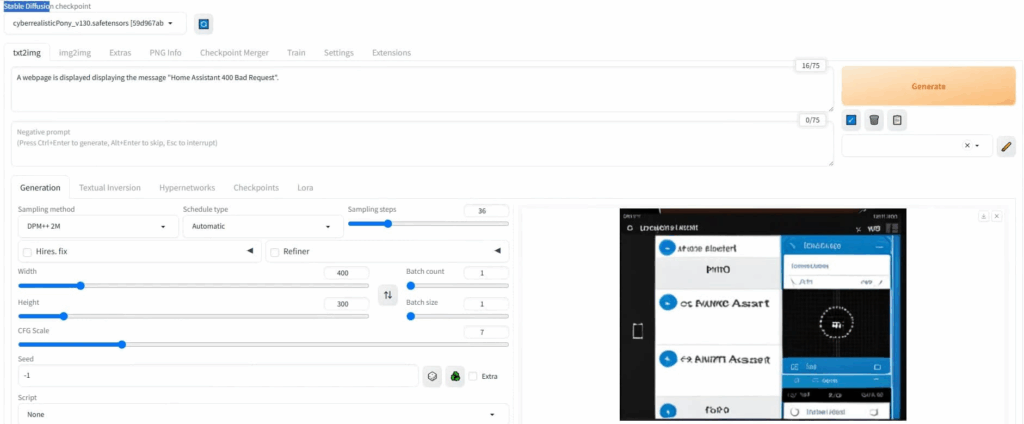Refresh the Stable Diffusion checkpoint list
This screenshot has width=1024, height=424.
204,23
